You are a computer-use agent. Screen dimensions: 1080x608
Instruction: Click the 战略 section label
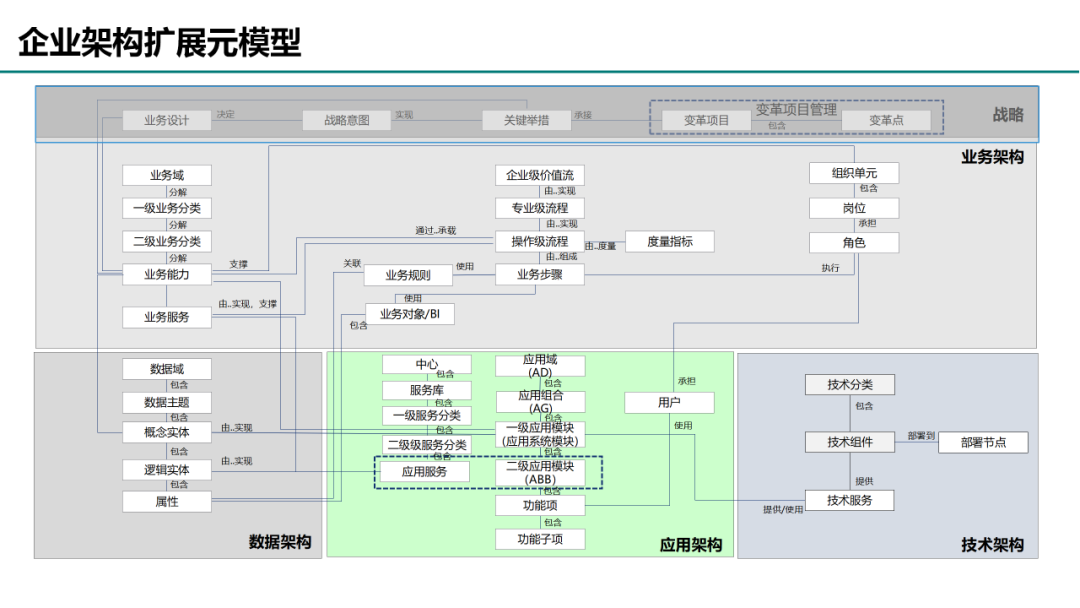(1008, 114)
